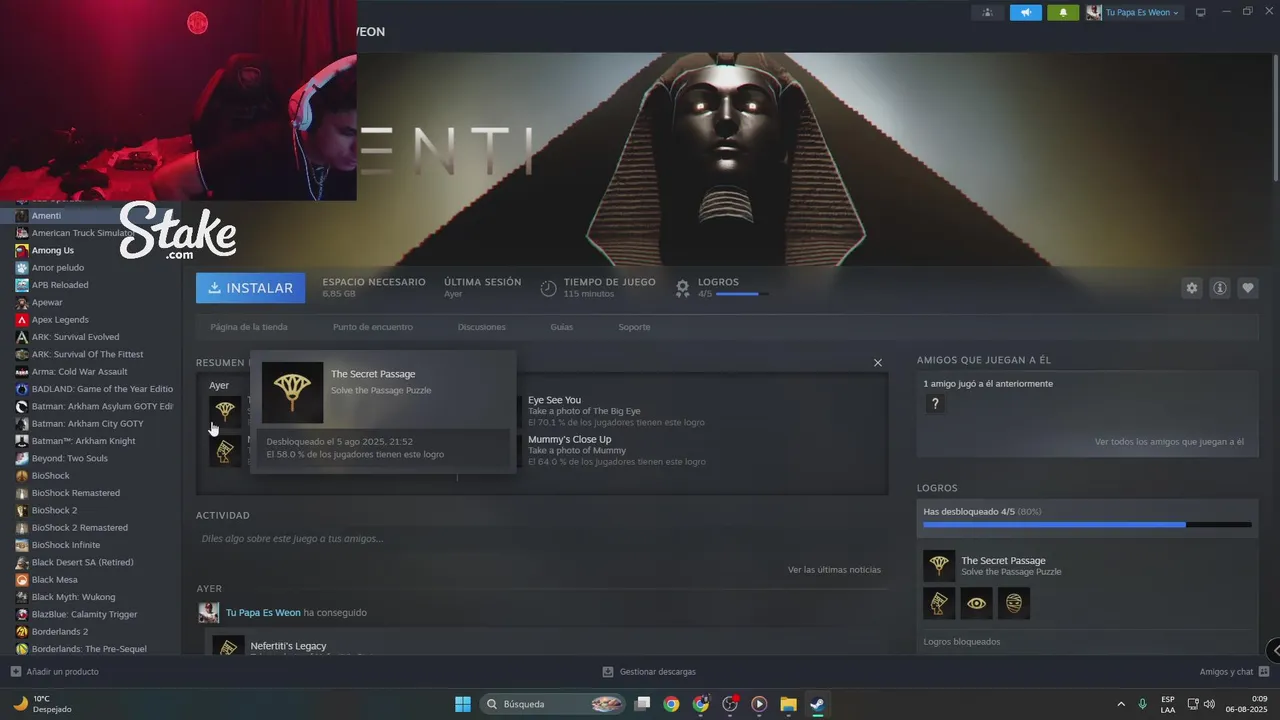Click the Tiempo de juego clock icon

point(548,288)
